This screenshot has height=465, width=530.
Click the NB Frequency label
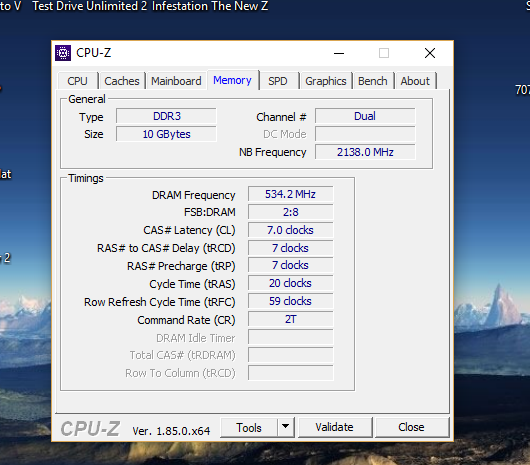272,152
